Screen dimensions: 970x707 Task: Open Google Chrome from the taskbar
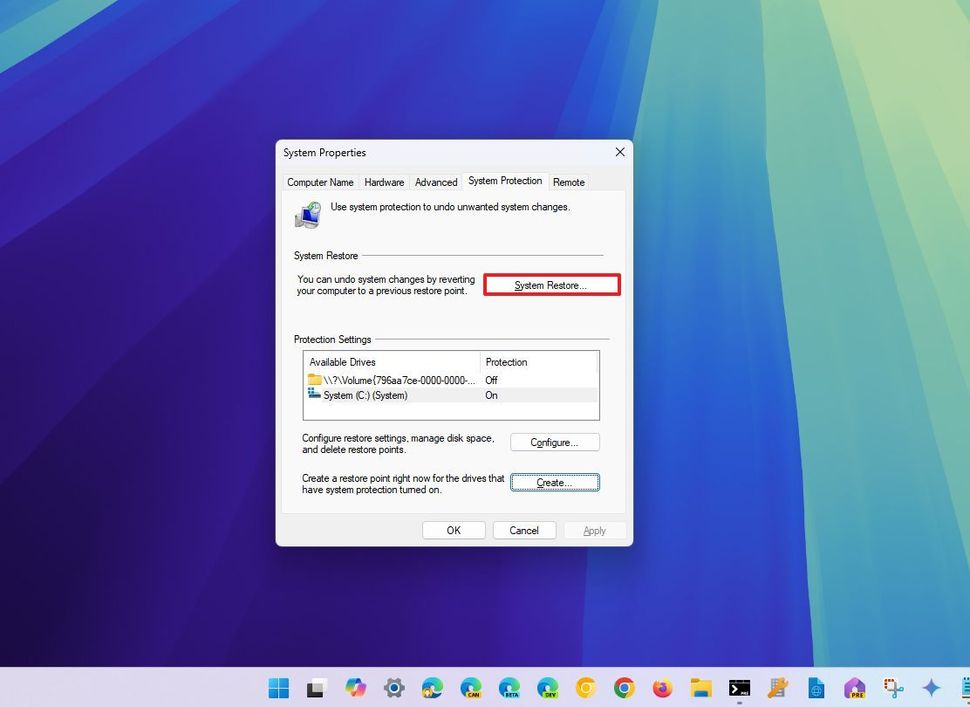(623, 688)
